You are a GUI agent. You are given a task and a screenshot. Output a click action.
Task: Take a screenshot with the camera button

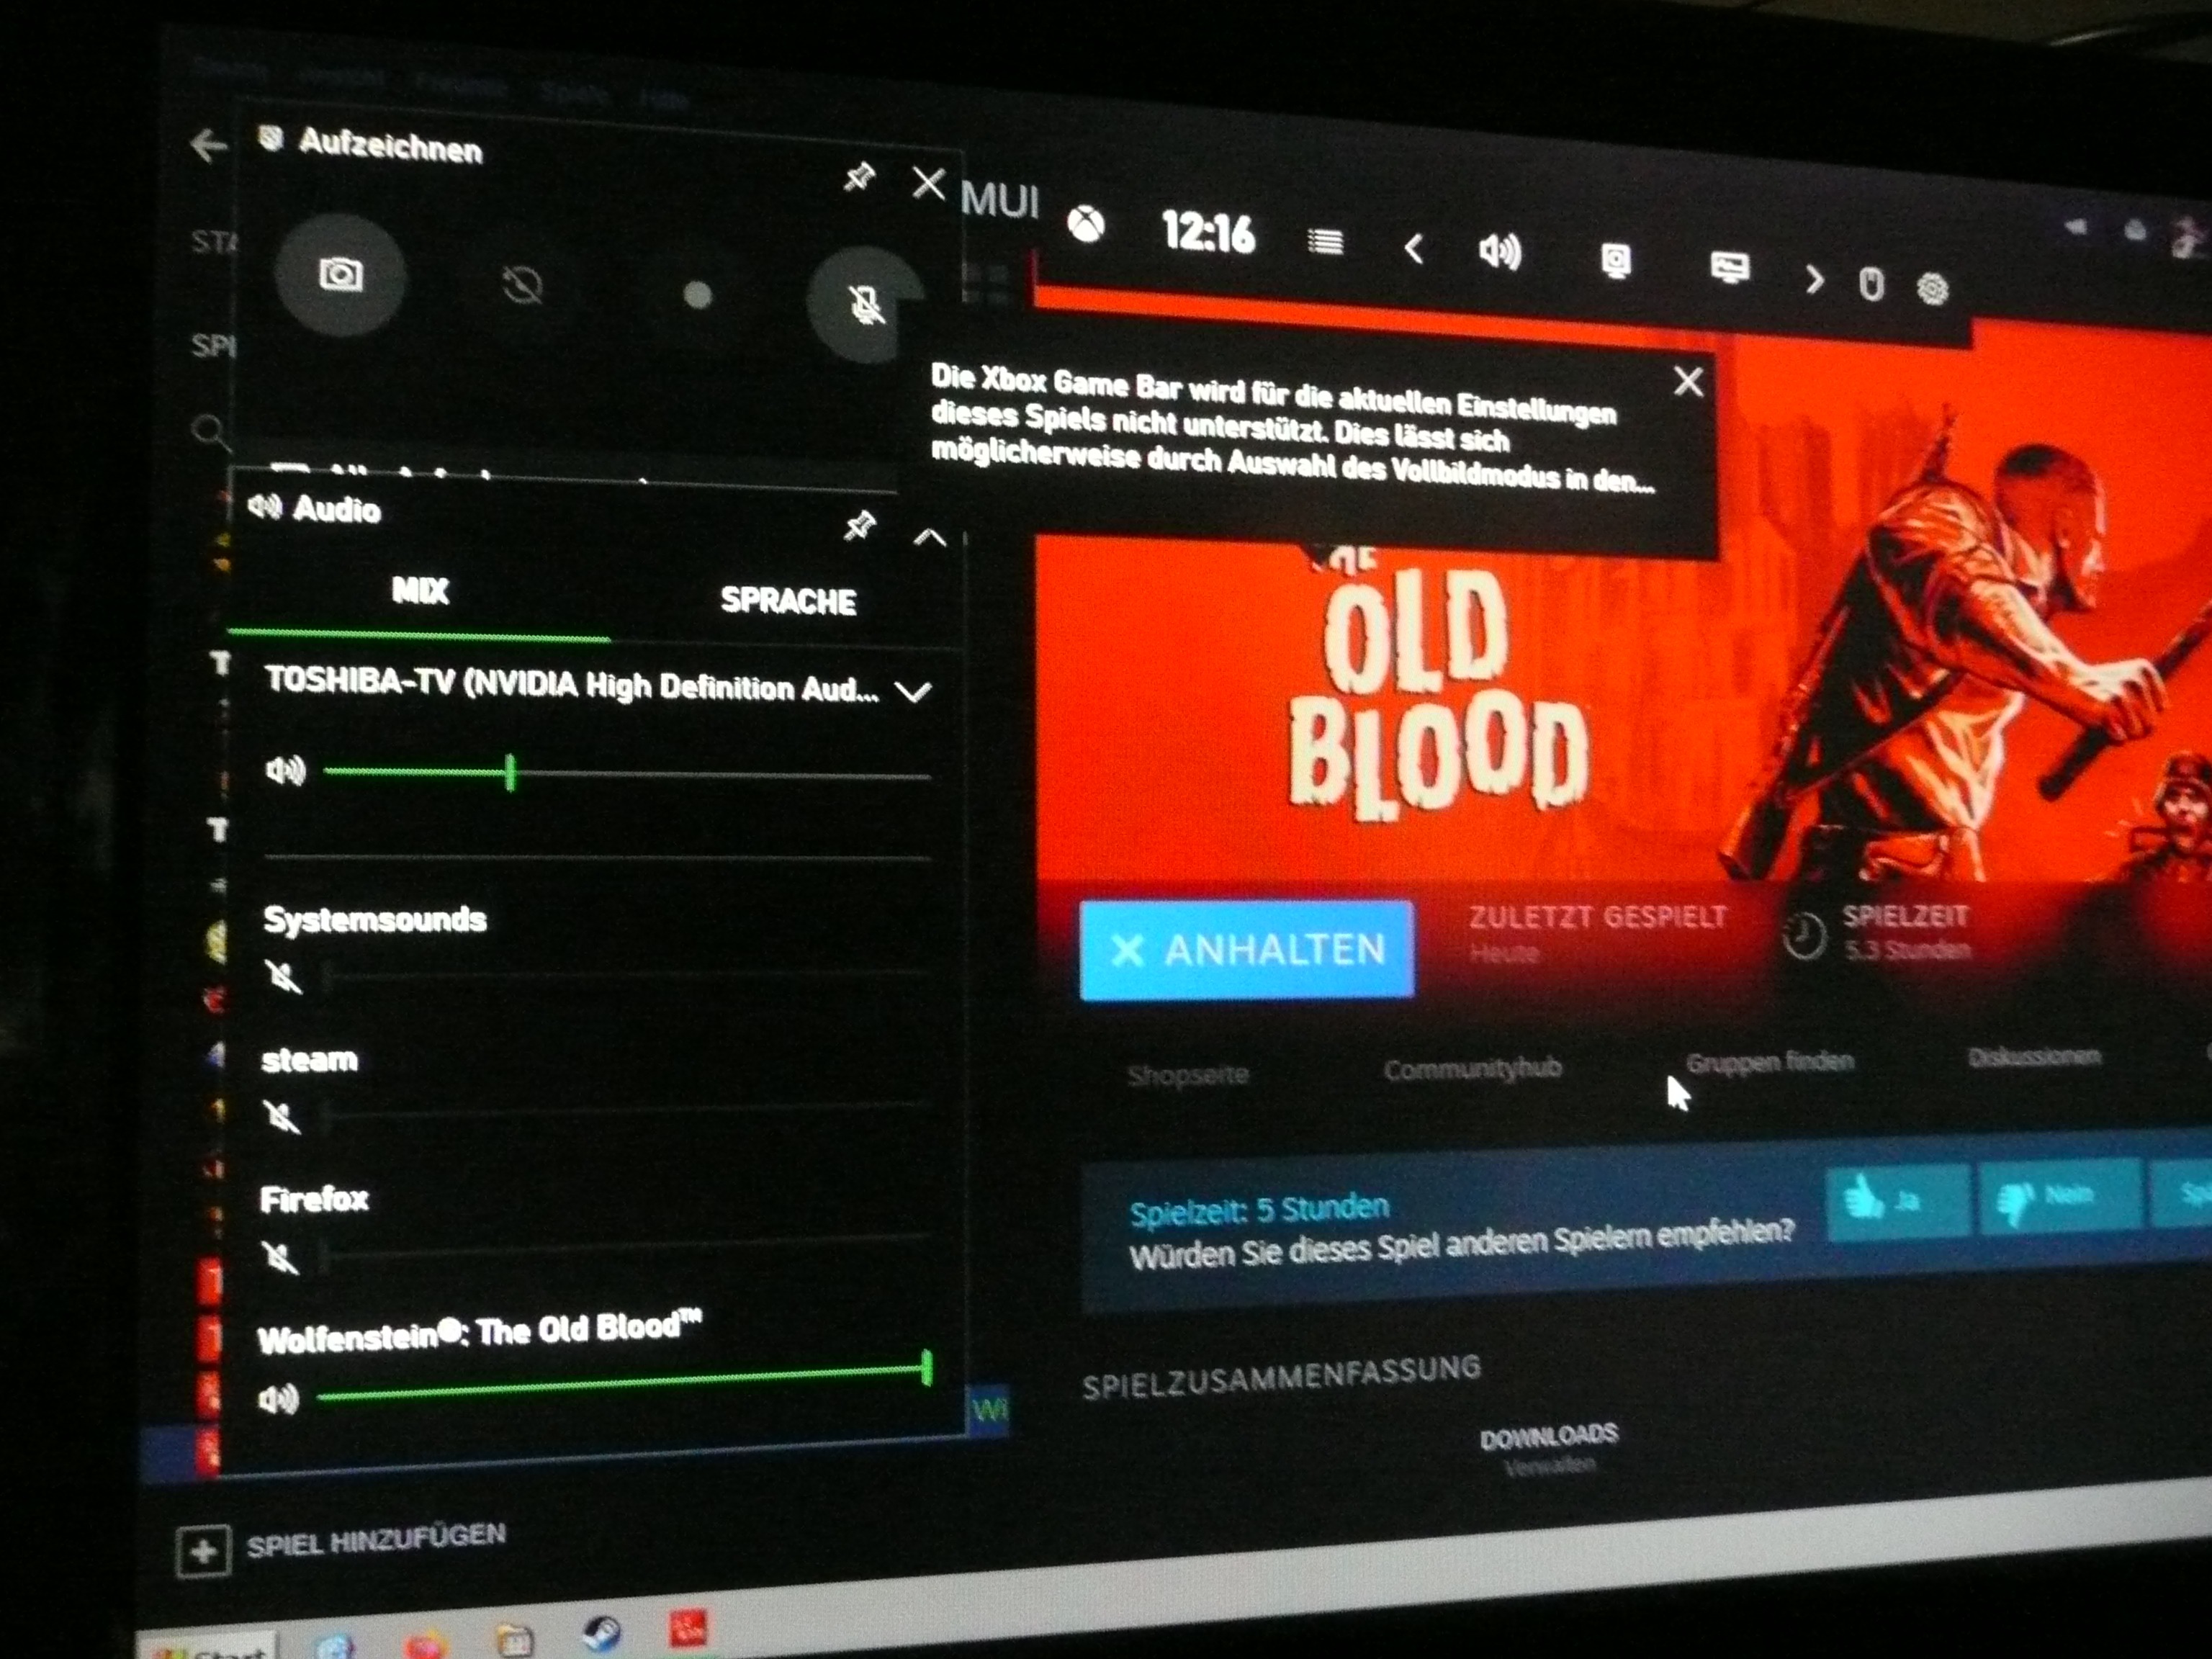[341, 274]
